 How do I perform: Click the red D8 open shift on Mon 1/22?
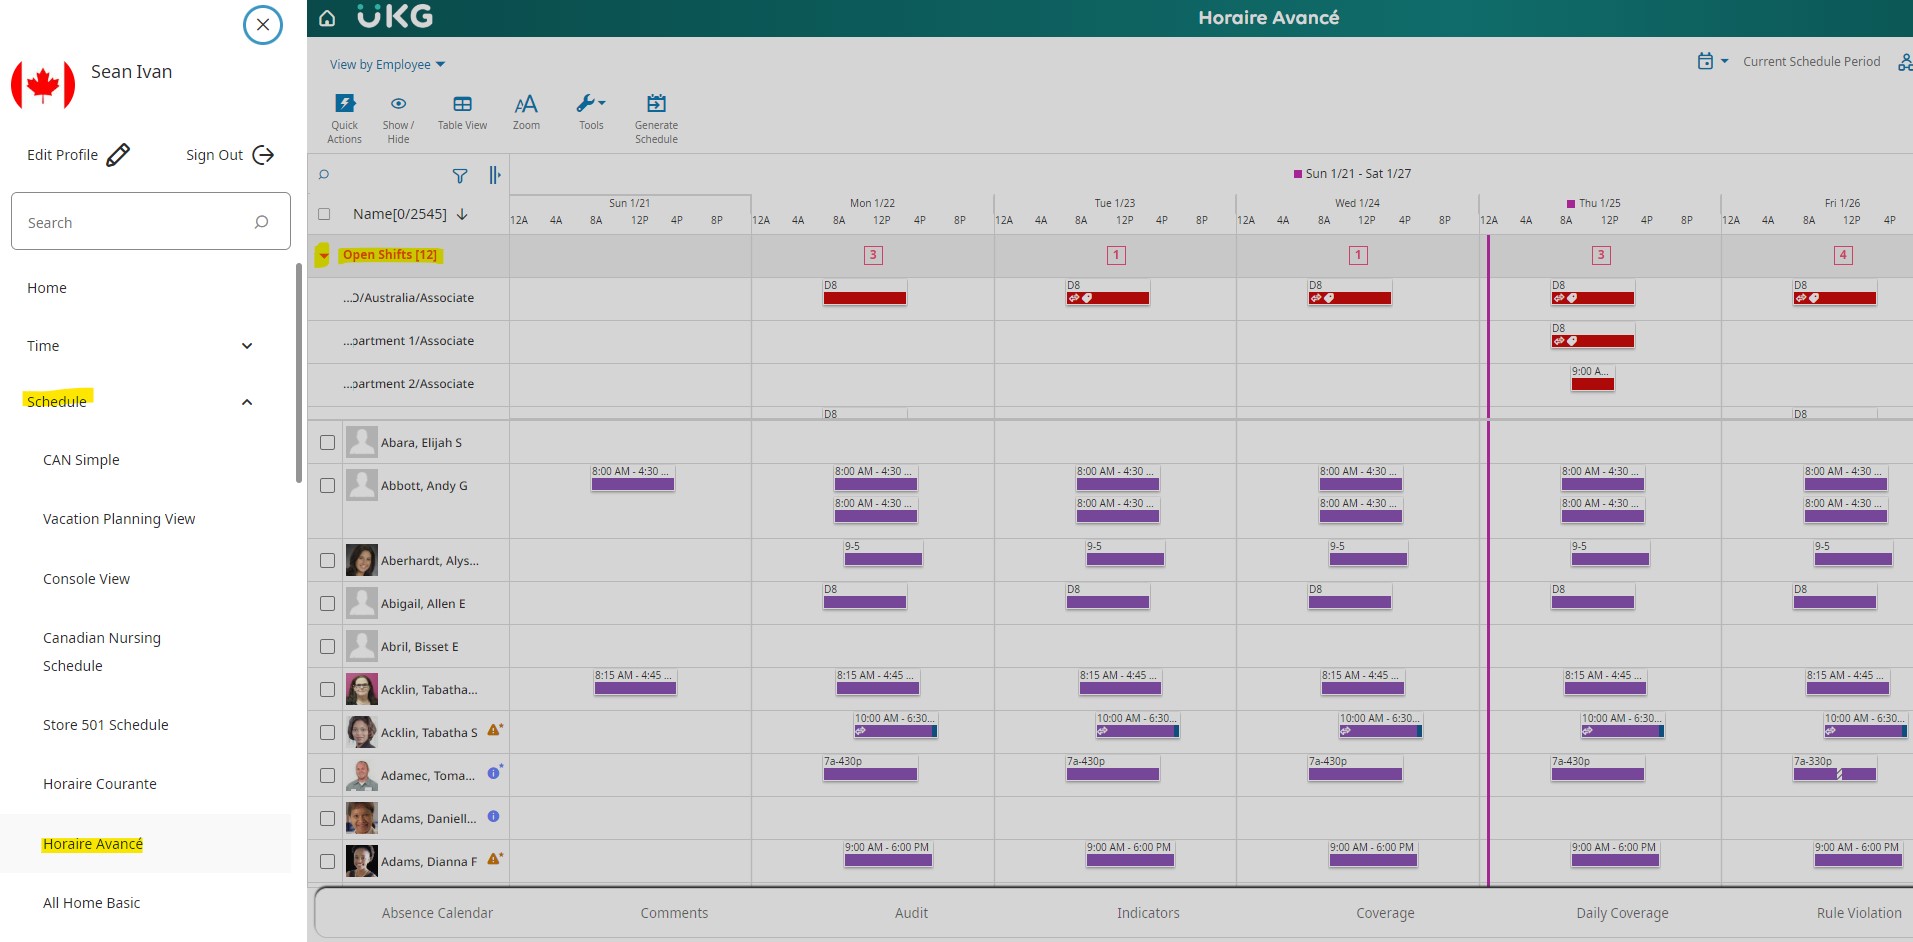click(x=865, y=298)
